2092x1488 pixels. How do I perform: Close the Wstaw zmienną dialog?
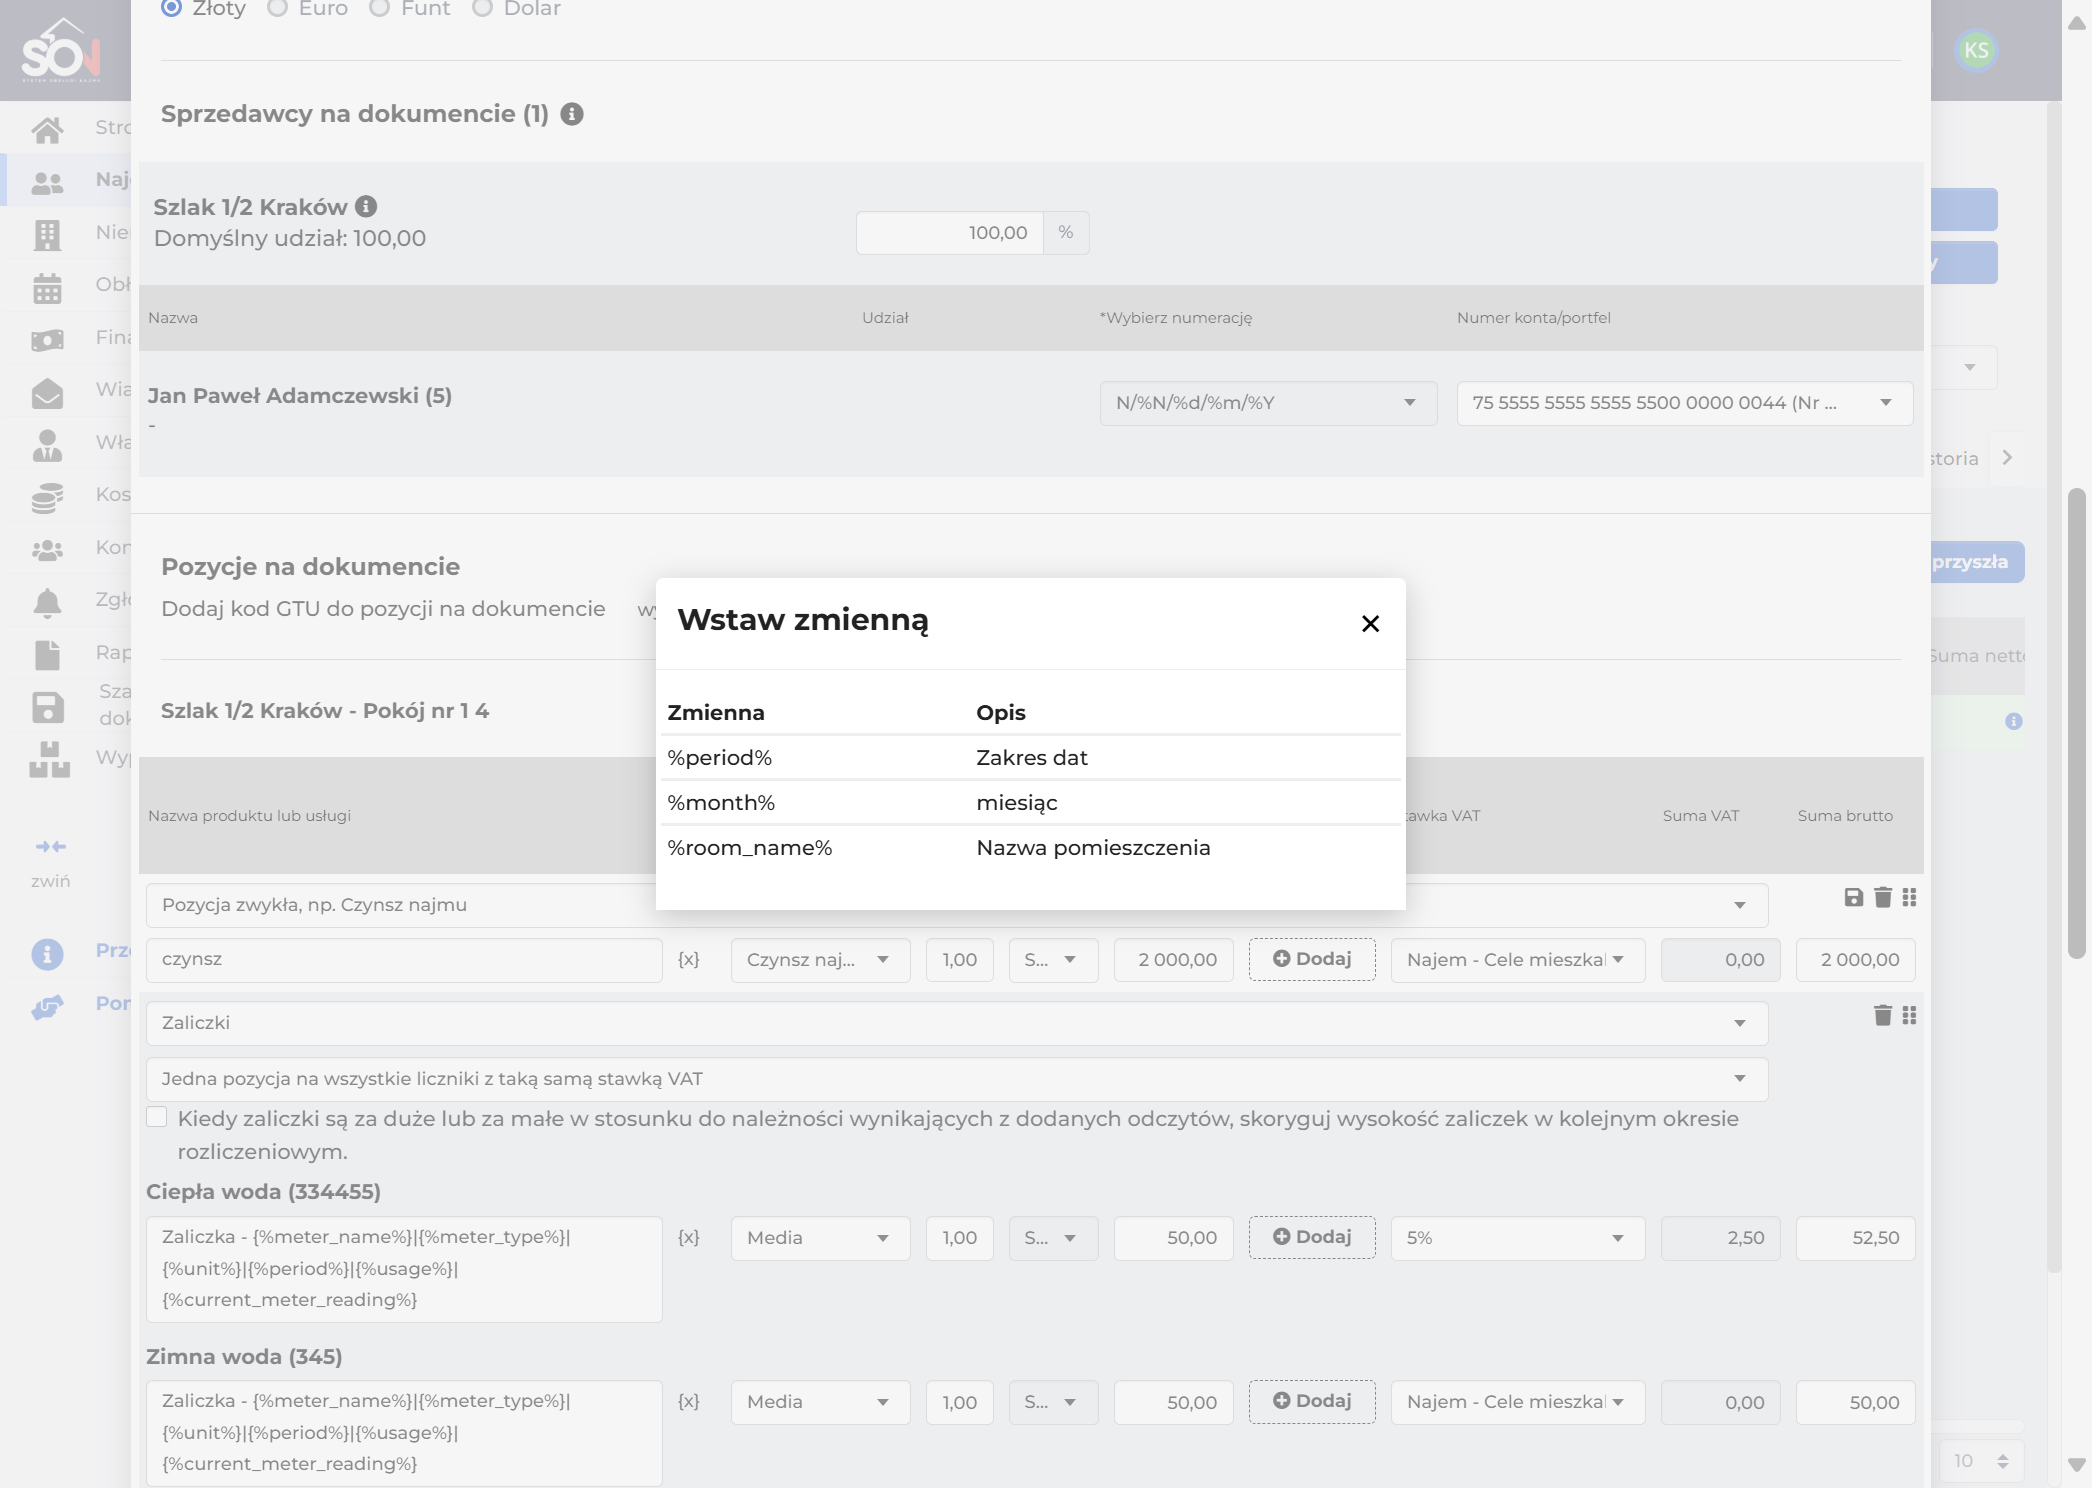(1370, 624)
